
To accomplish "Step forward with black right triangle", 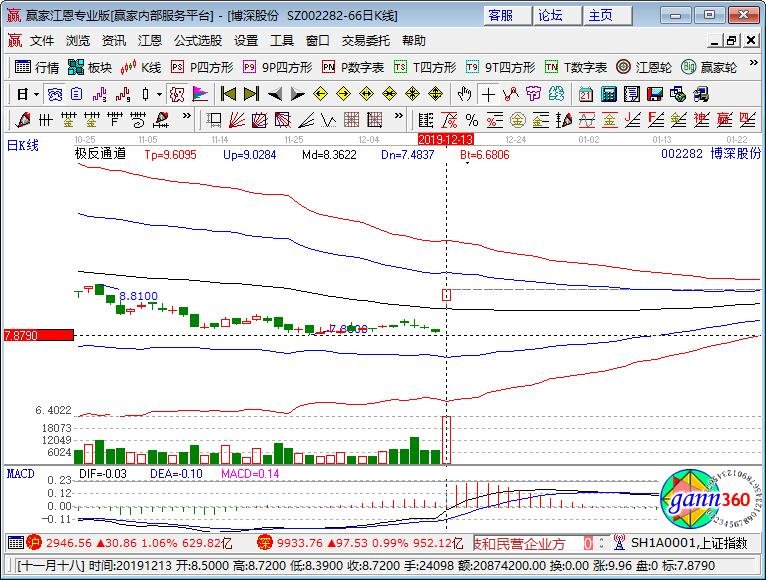I will coord(297,94).
